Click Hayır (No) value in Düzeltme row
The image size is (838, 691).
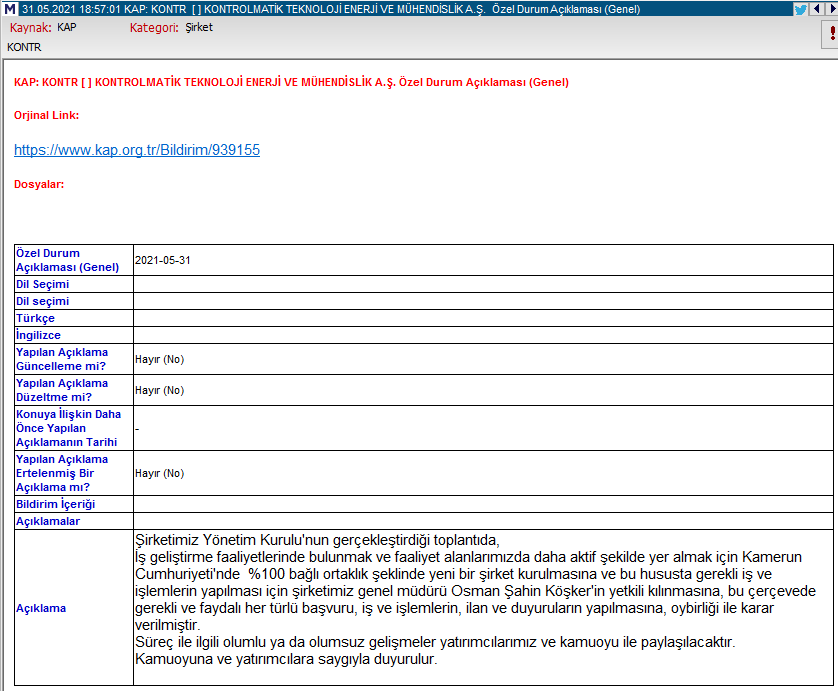[x=159, y=390]
